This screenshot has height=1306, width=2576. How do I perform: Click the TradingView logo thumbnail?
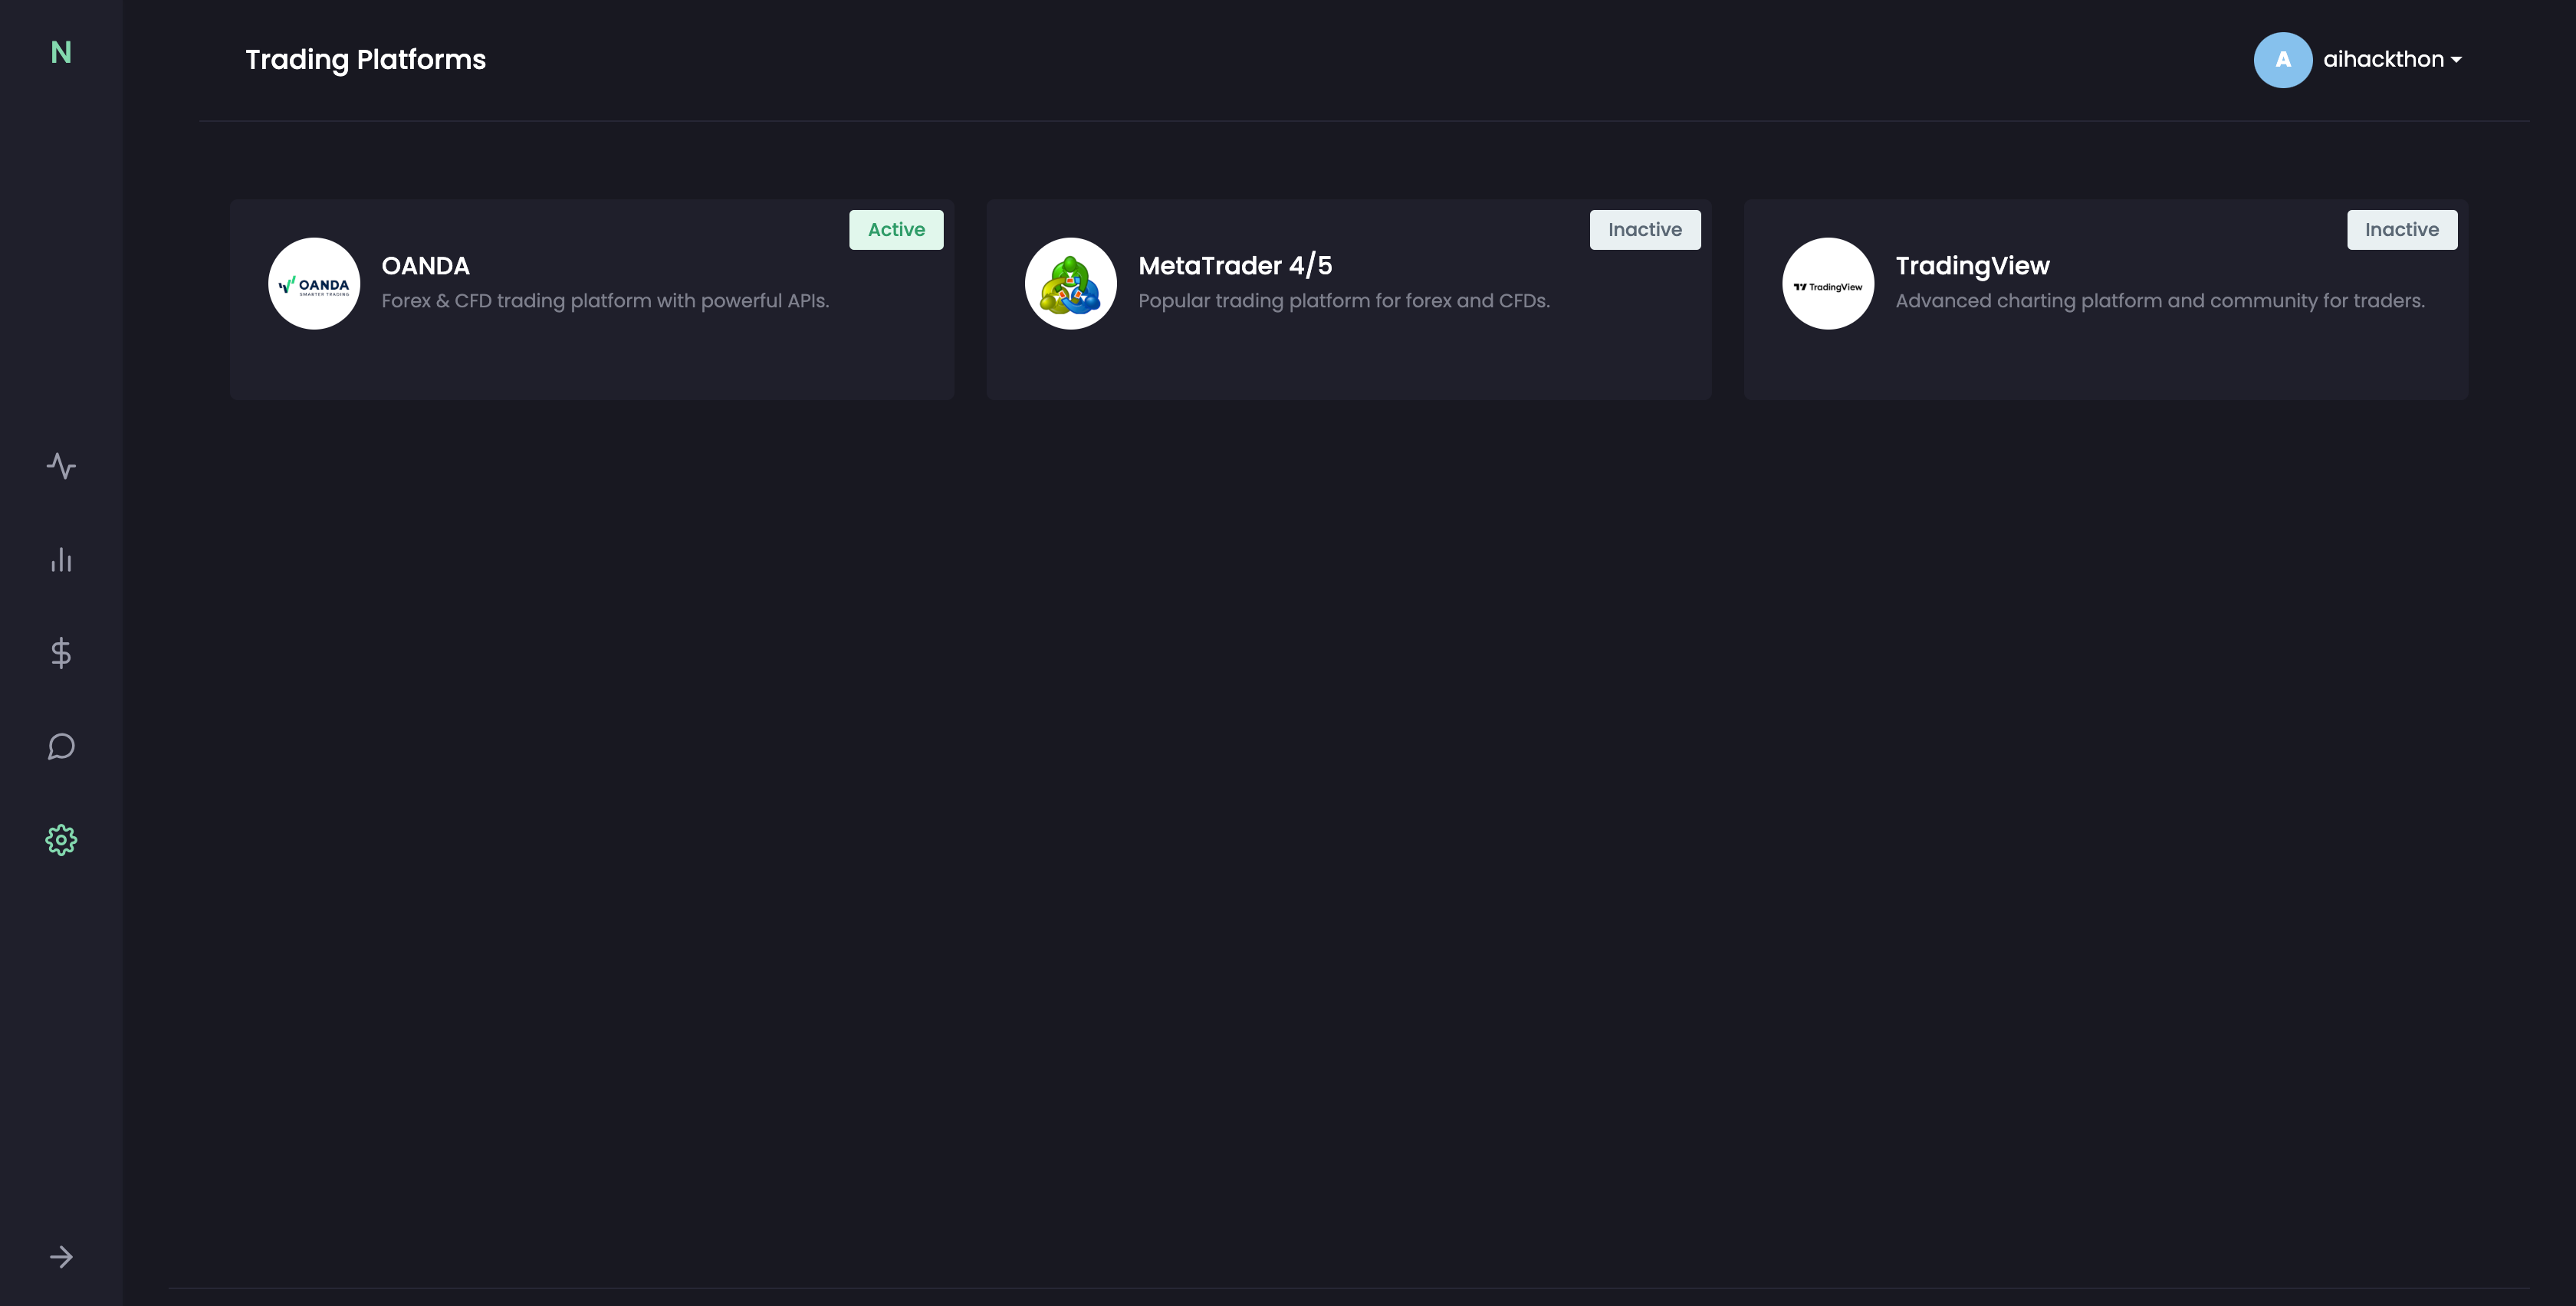click(1827, 284)
